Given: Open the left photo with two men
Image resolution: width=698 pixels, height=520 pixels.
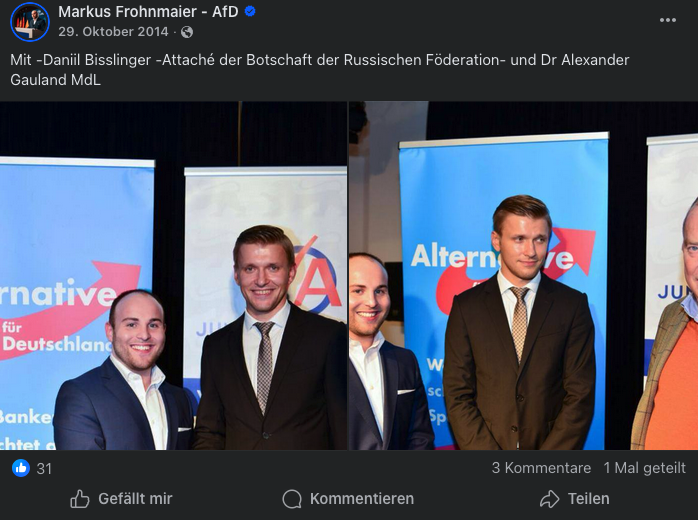Looking at the screenshot, I should pos(173,276).
